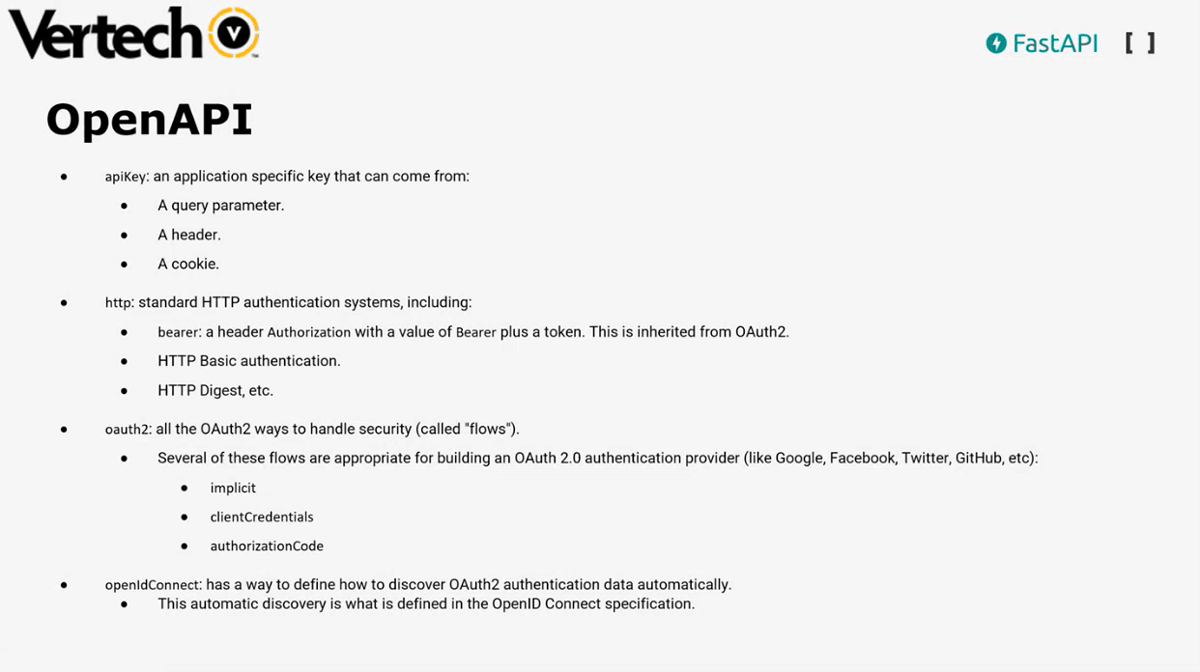Click the oauth2 term
The image size is (1200, 672).
(127, 429)
